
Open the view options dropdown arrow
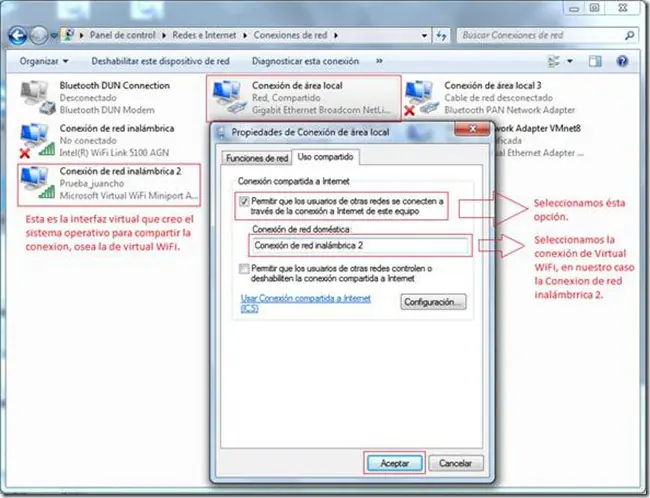pyautogui.click(x=570, y=61)
